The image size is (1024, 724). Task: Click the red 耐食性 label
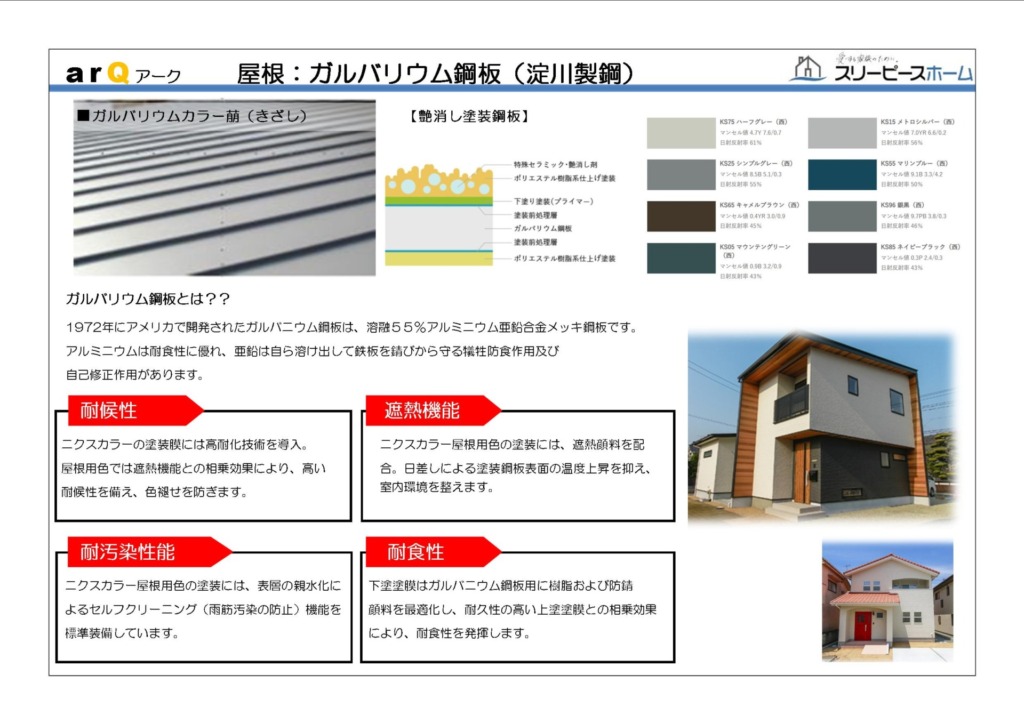pos(433,552)
